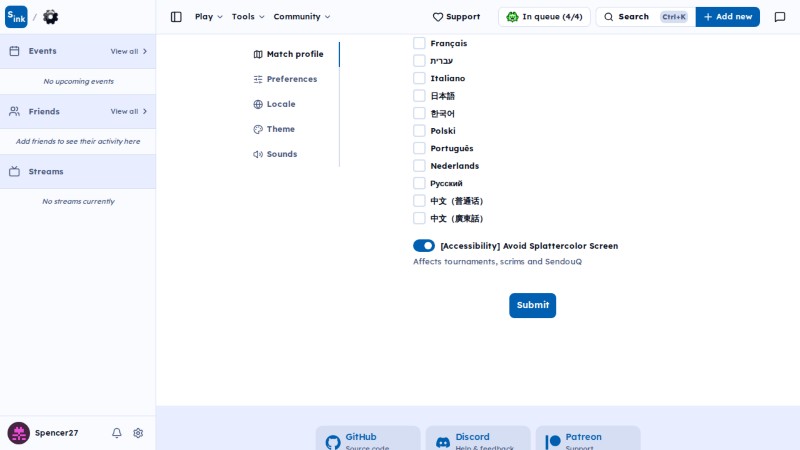Viewport: 800px width, 450px height.
Task: Click View all for Friends
Action: click(129, 111)
